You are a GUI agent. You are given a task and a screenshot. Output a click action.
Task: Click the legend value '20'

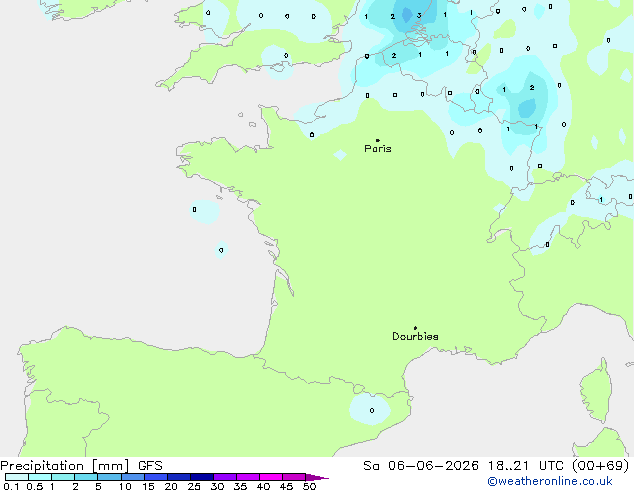click(171, 486)
